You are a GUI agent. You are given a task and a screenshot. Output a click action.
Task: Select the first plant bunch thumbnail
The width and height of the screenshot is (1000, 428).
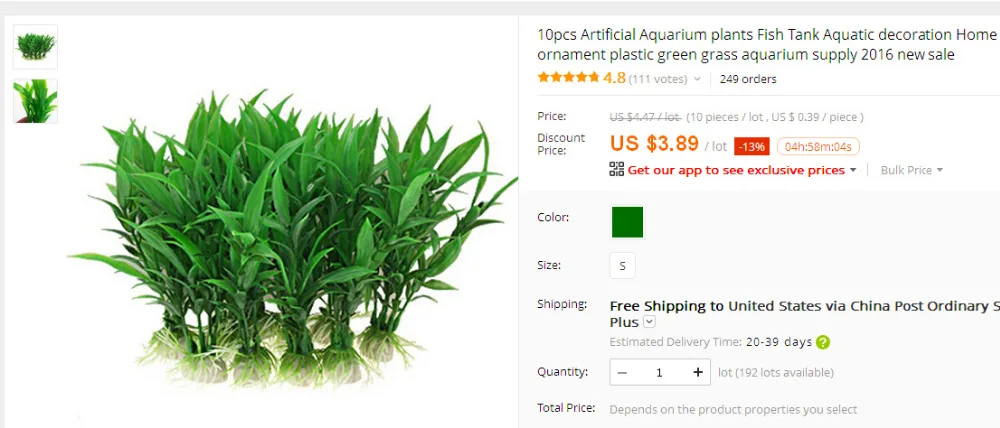36,47
